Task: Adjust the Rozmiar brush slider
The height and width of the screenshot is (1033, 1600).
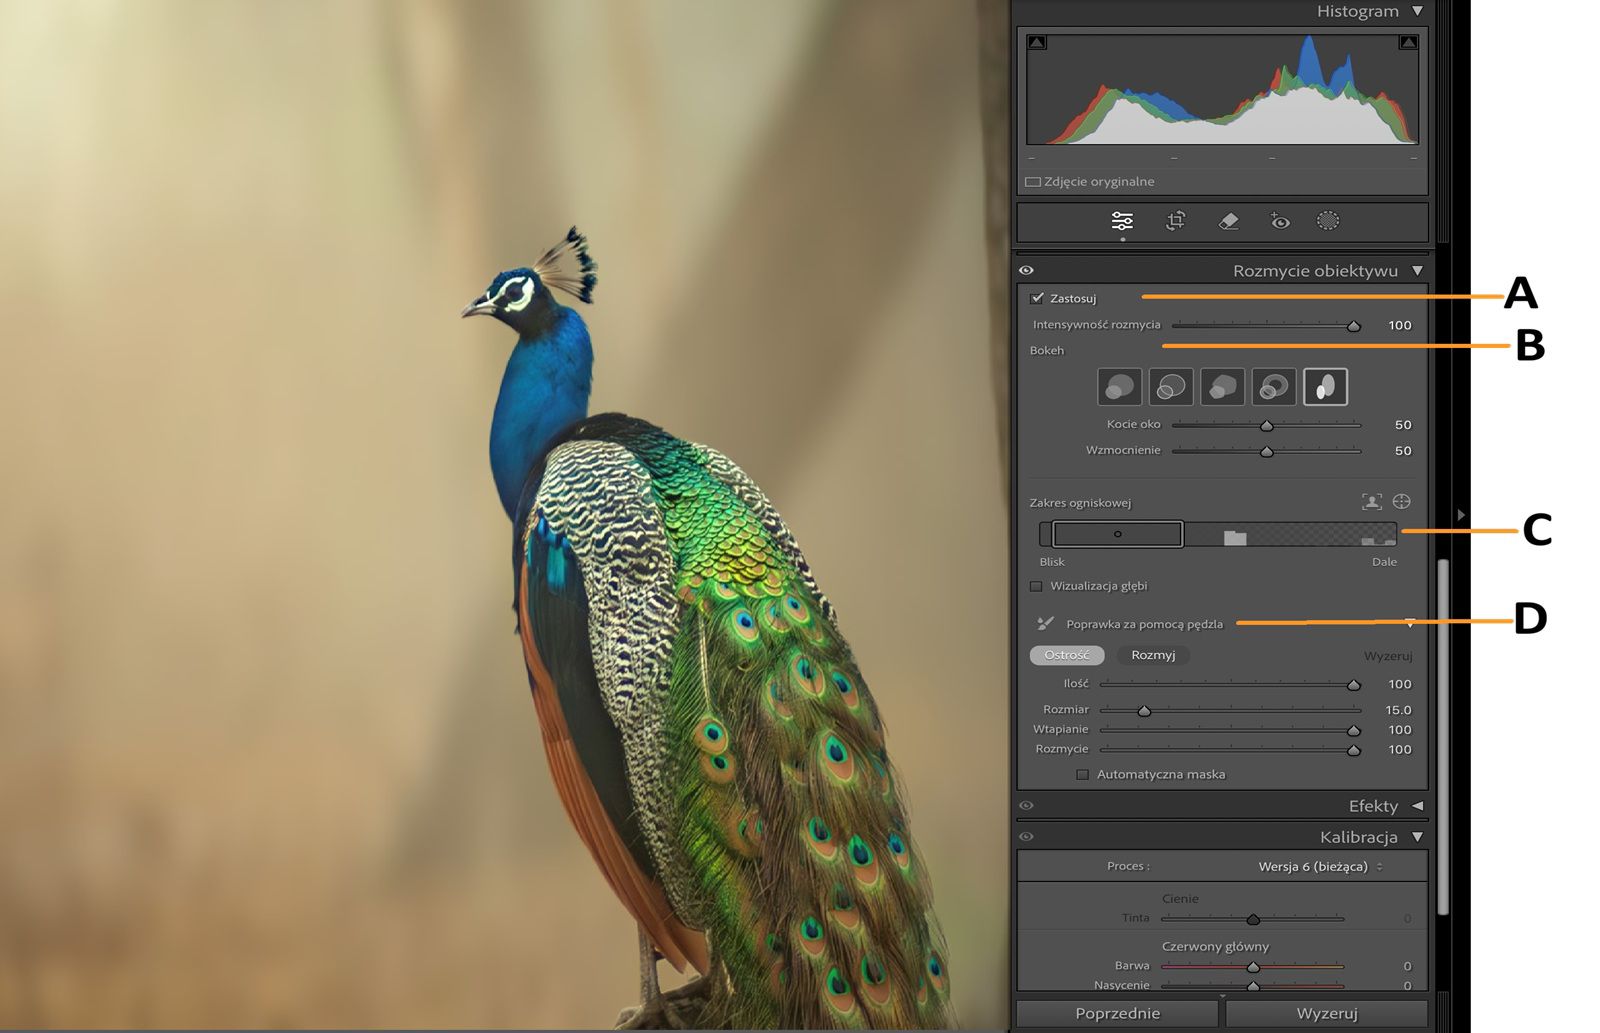Action: point(1145,711)
